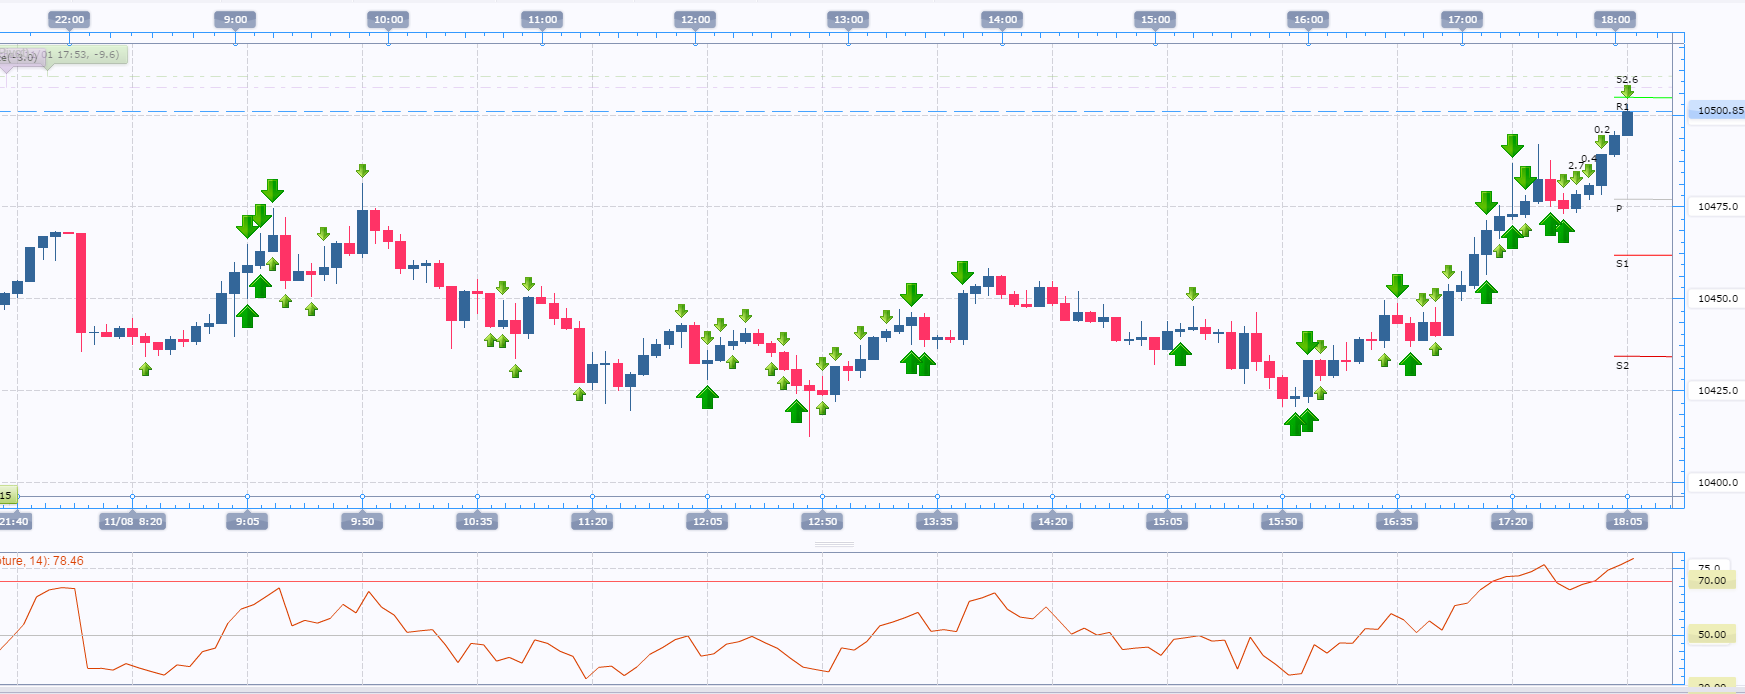Click the 22:00 marker on top time axis
This screenshot has height=694, width=1745.
coord(70,19)
